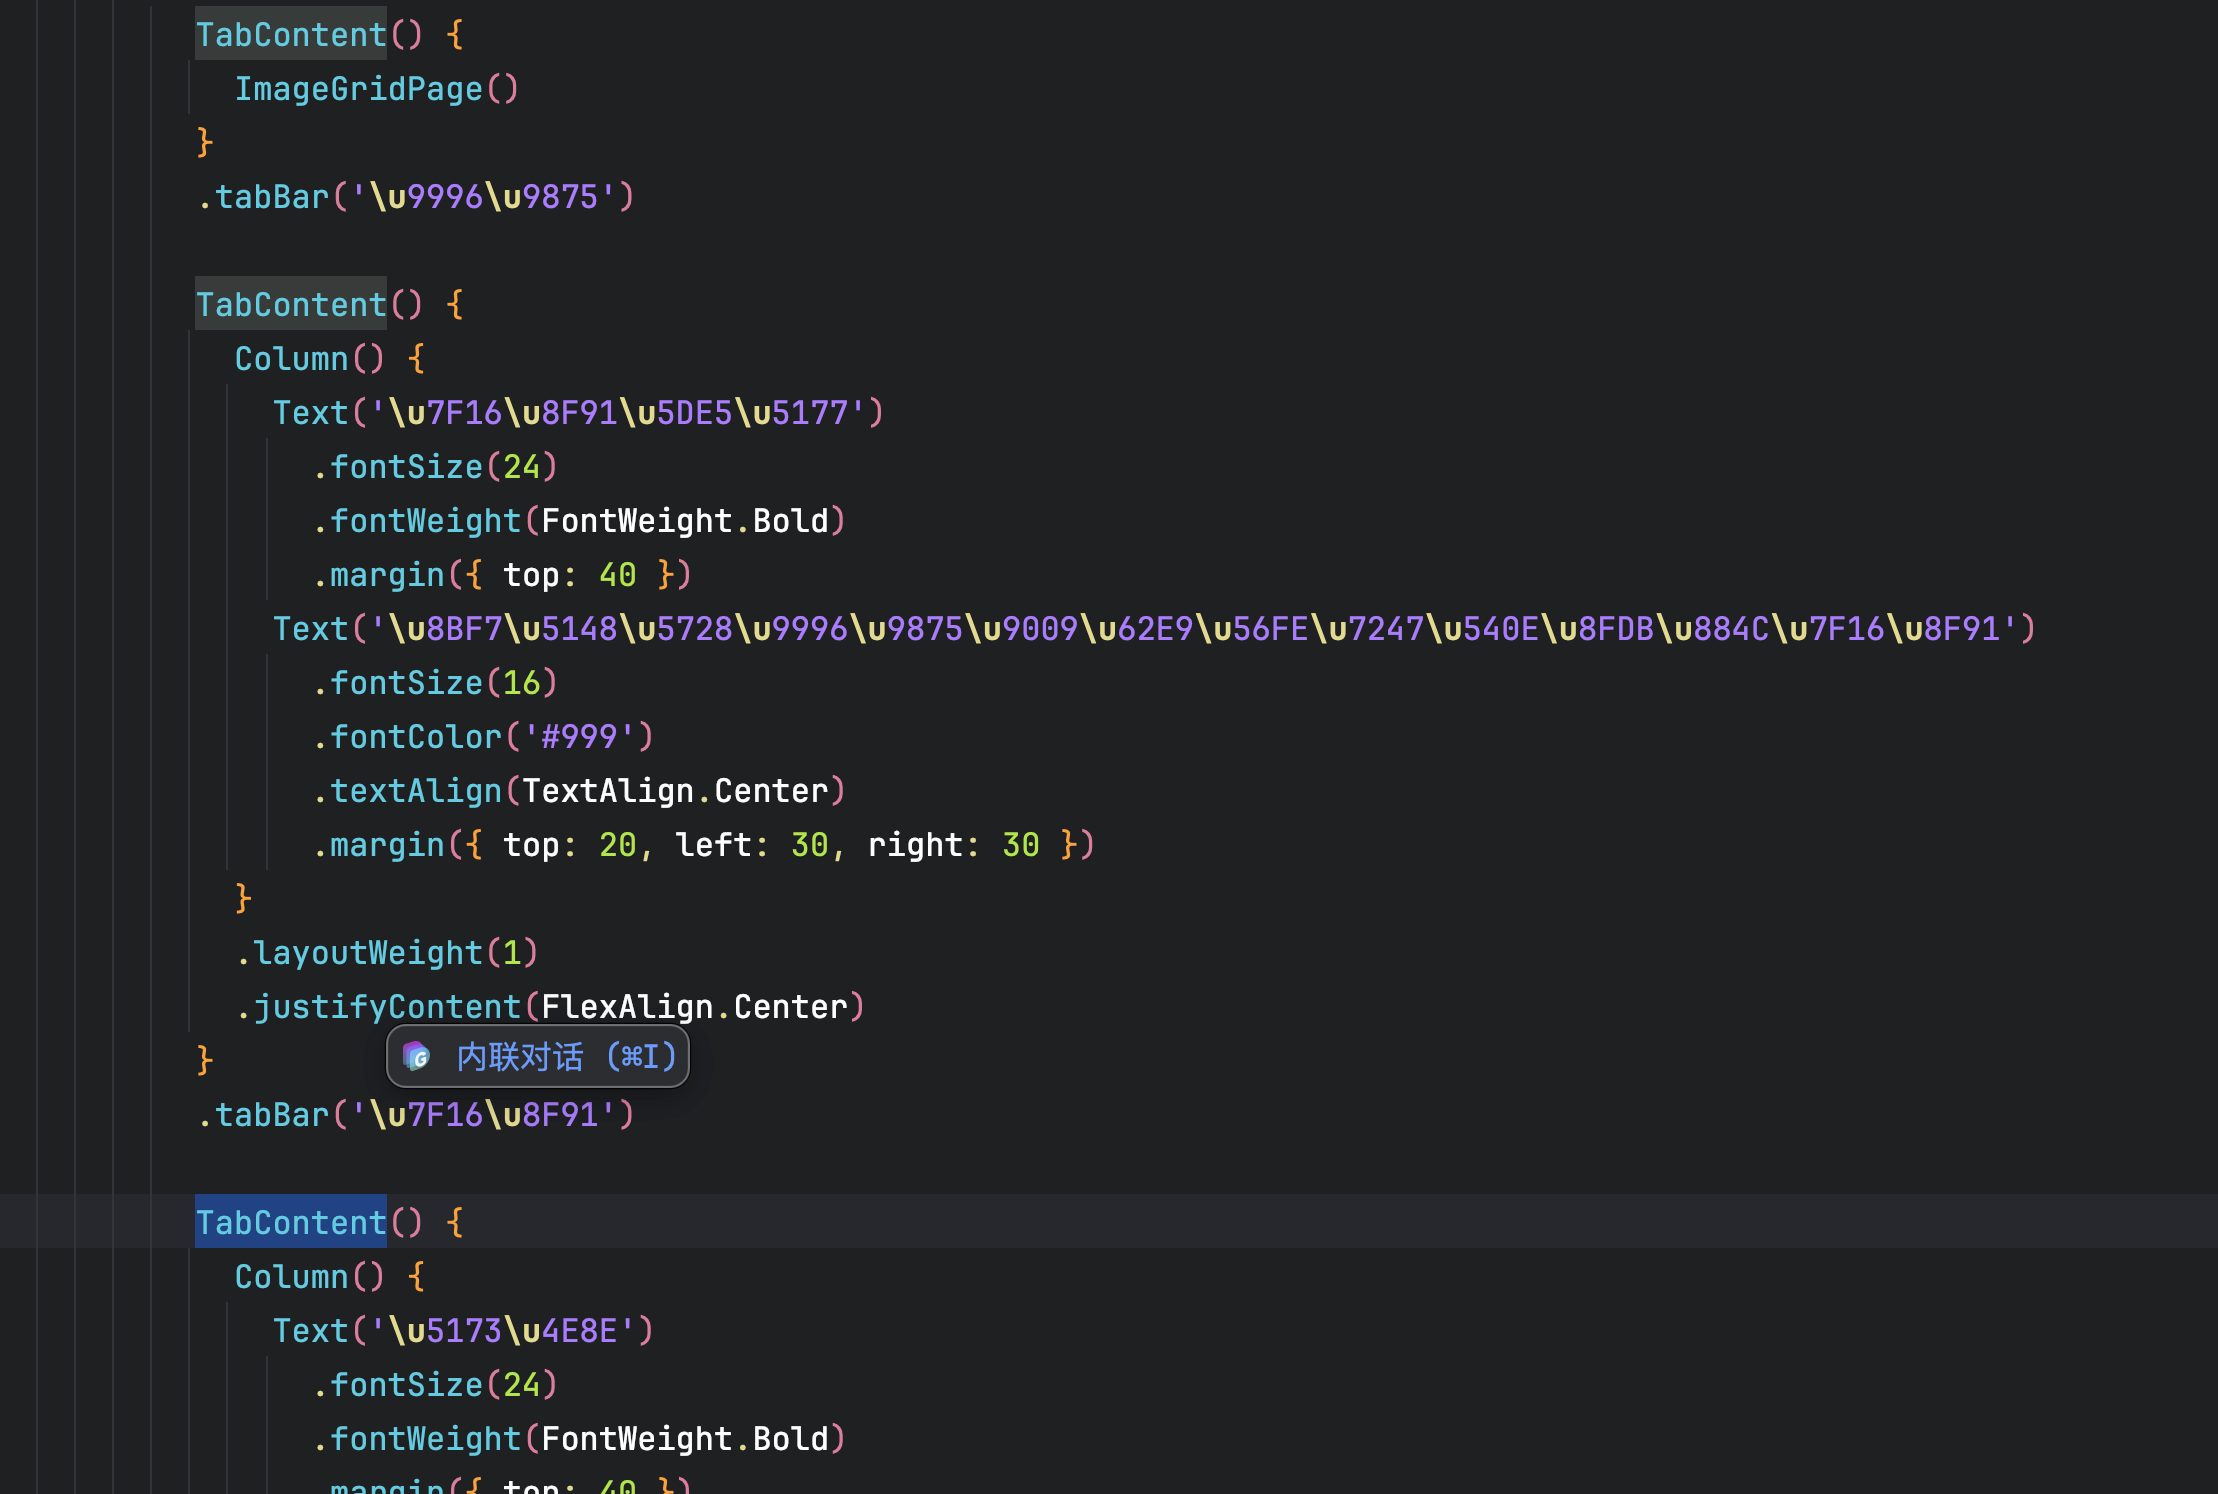The height and width of the screenshot is (1494, 2218).
Task: Click ImageGridPage() call
Action: point(377,89)
